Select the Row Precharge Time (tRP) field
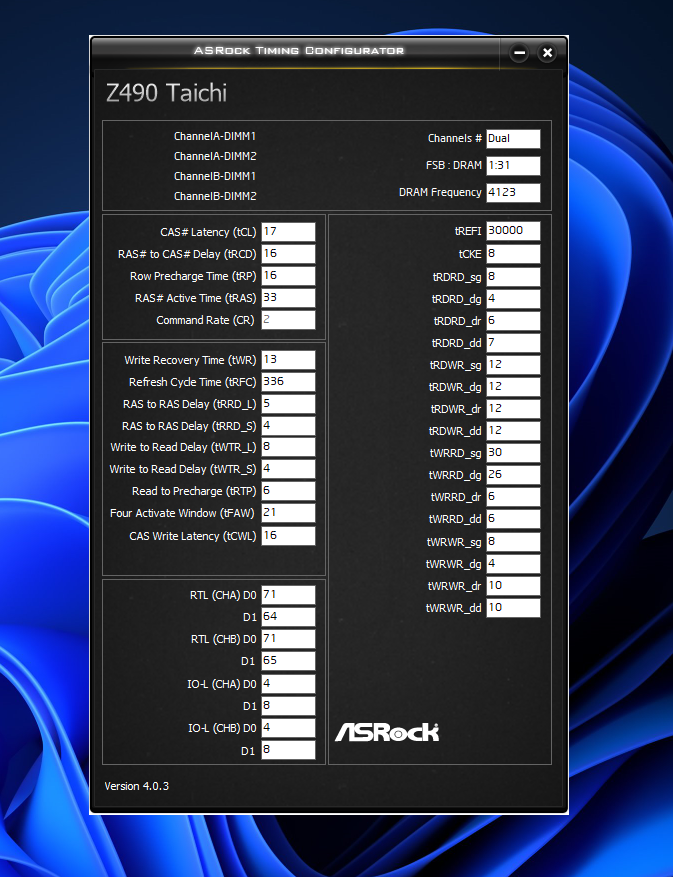The image size is (673, 877). click(x=288, y=276)
